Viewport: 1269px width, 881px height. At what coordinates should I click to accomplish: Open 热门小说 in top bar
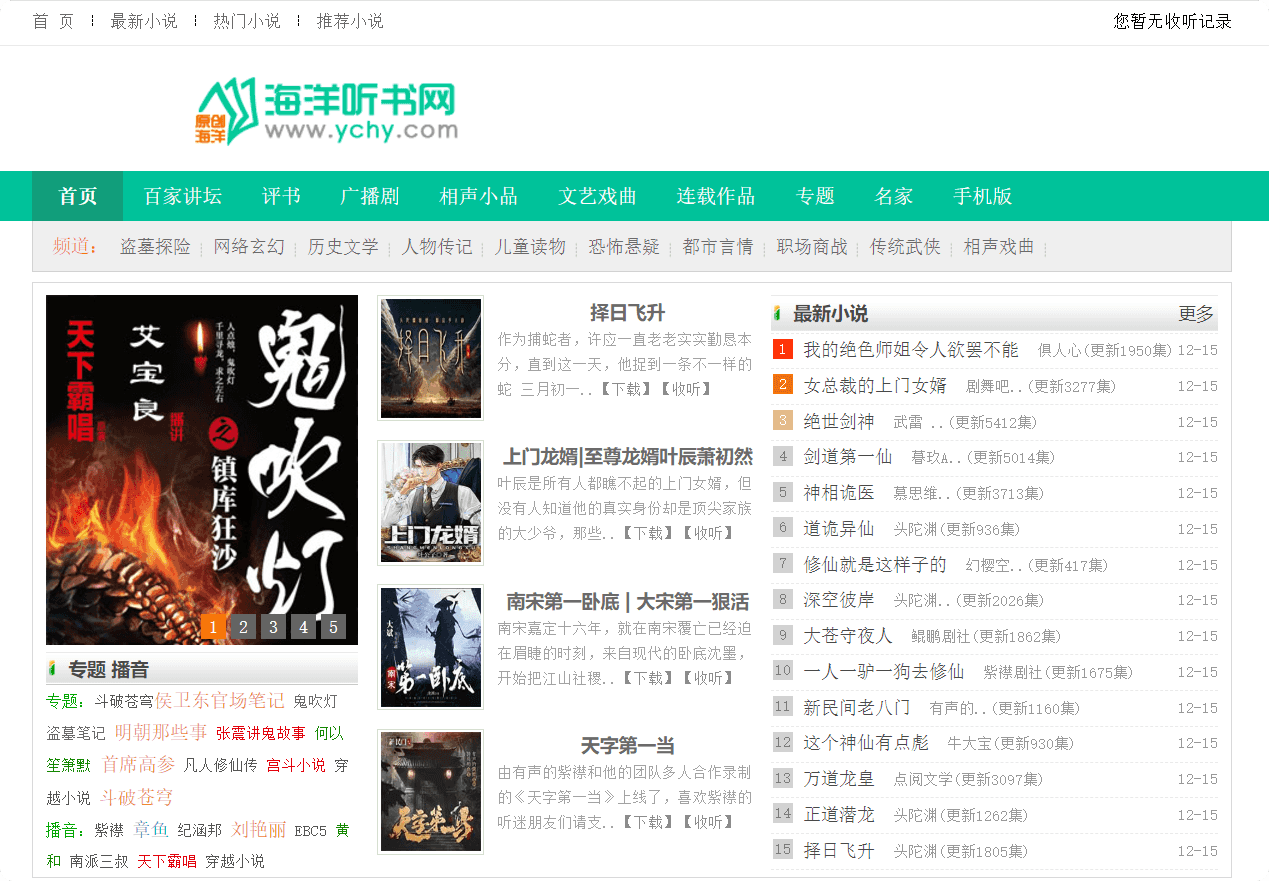coord(247,21)
